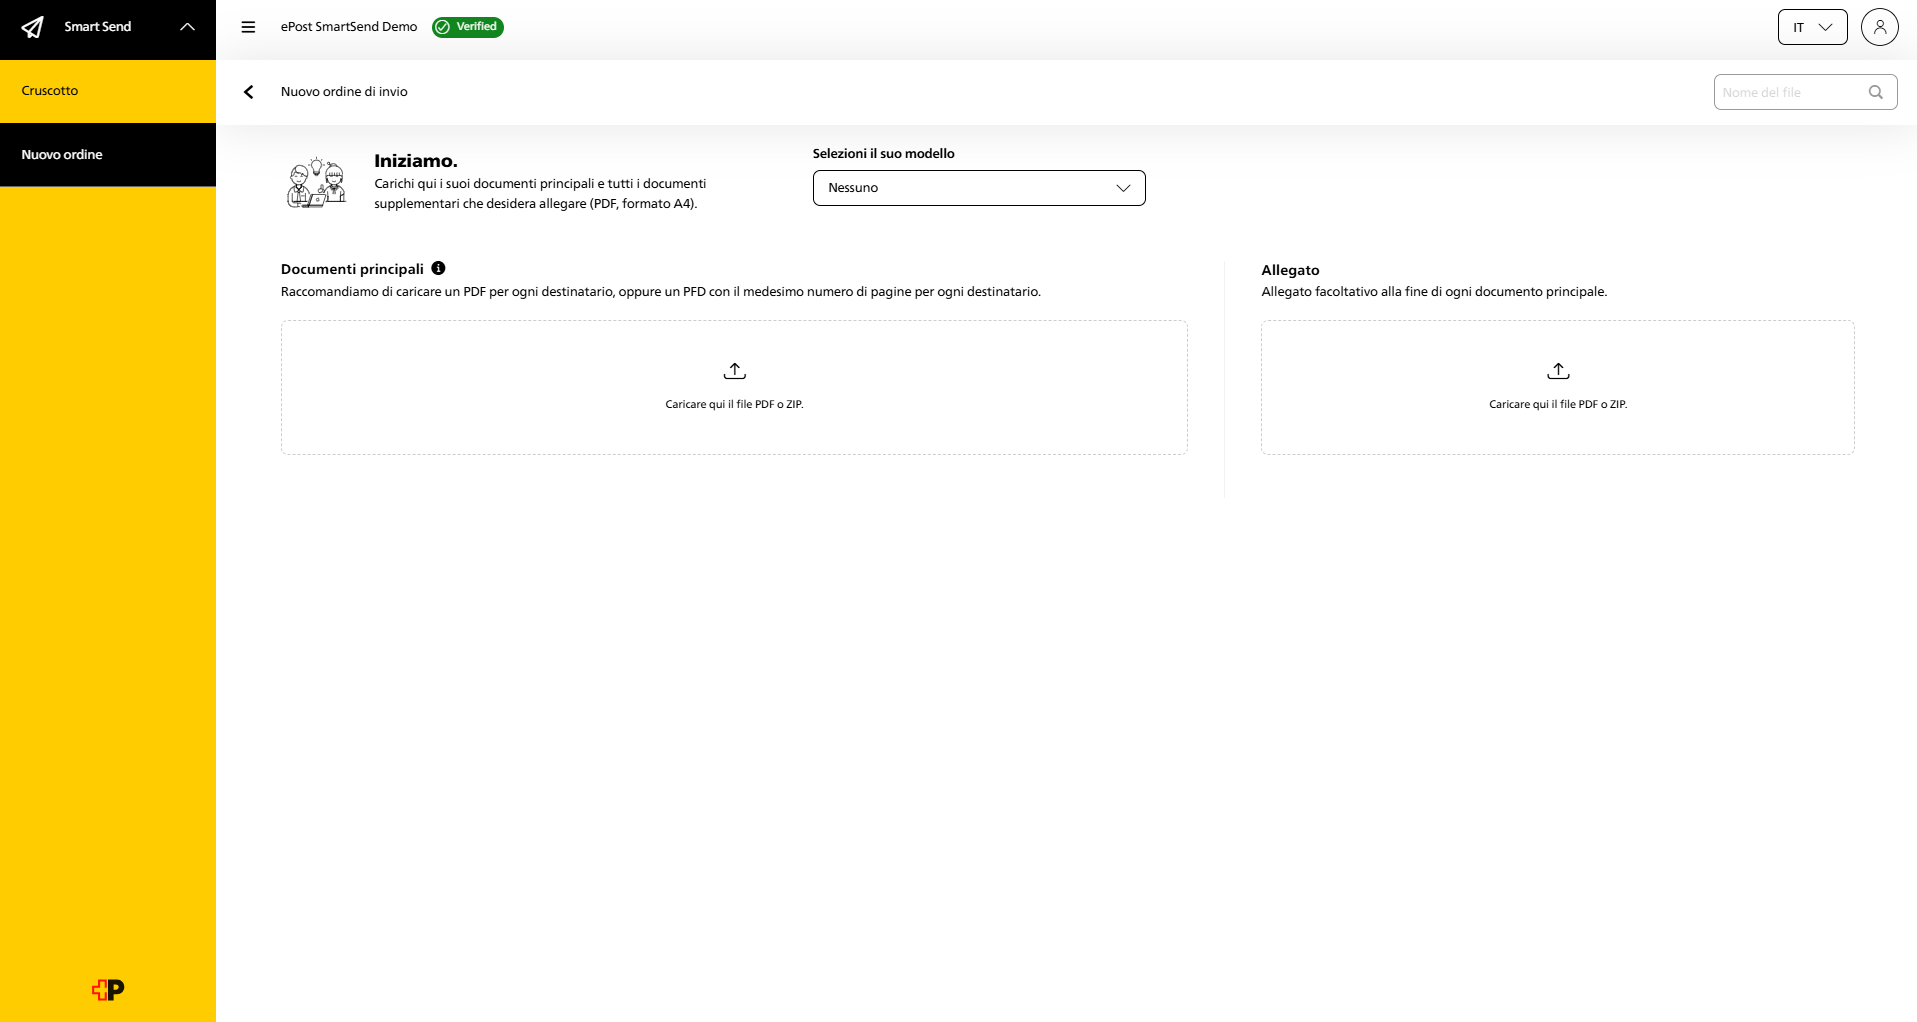
Task: Open the Nessuno template dropdown
Action: [978, 188]
